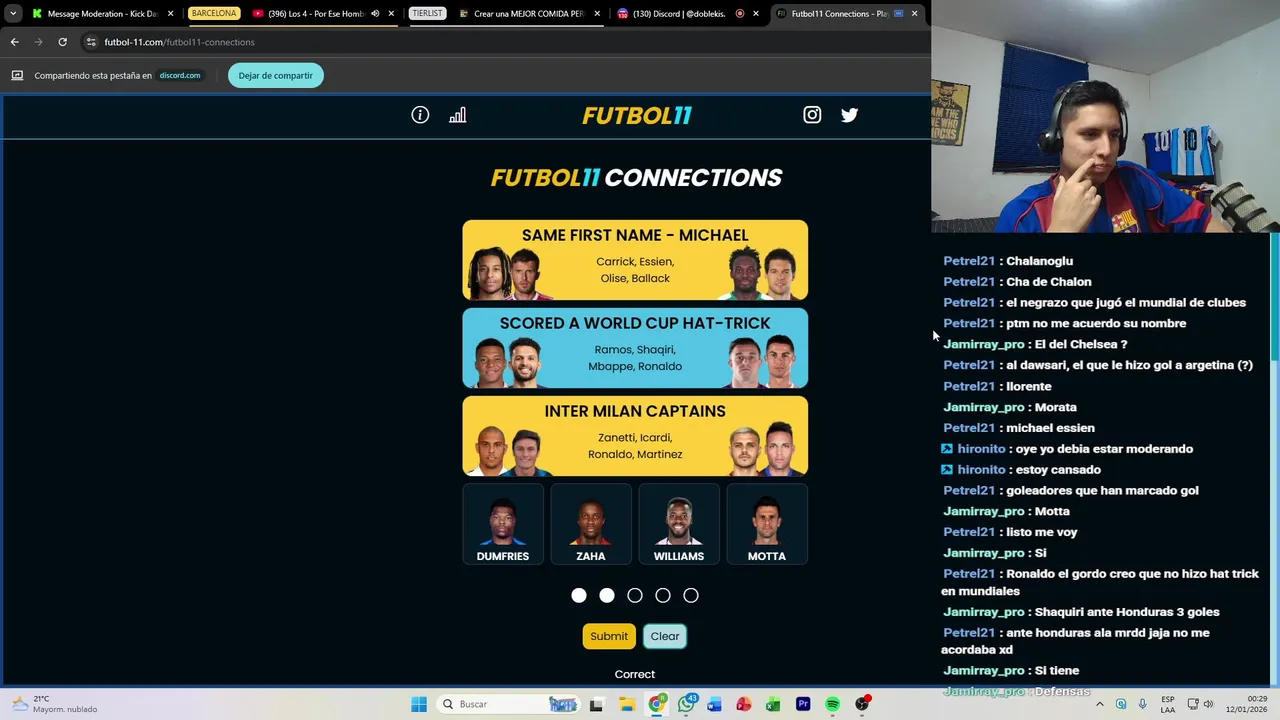Select the Williams player tile
The width and height of the screenshot is (1280, 720).
[x=679, y=524]
